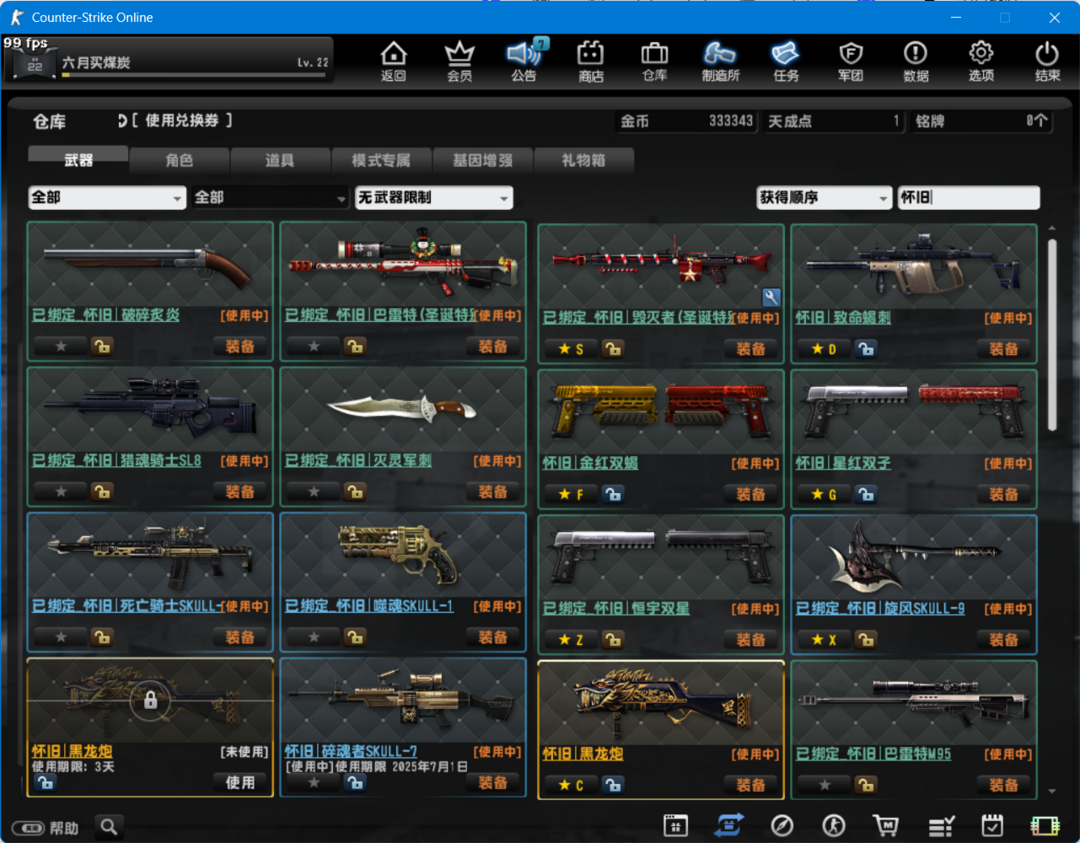
Task: Open the 获得顺序 sort dropdown
Action: click(824, 198)
